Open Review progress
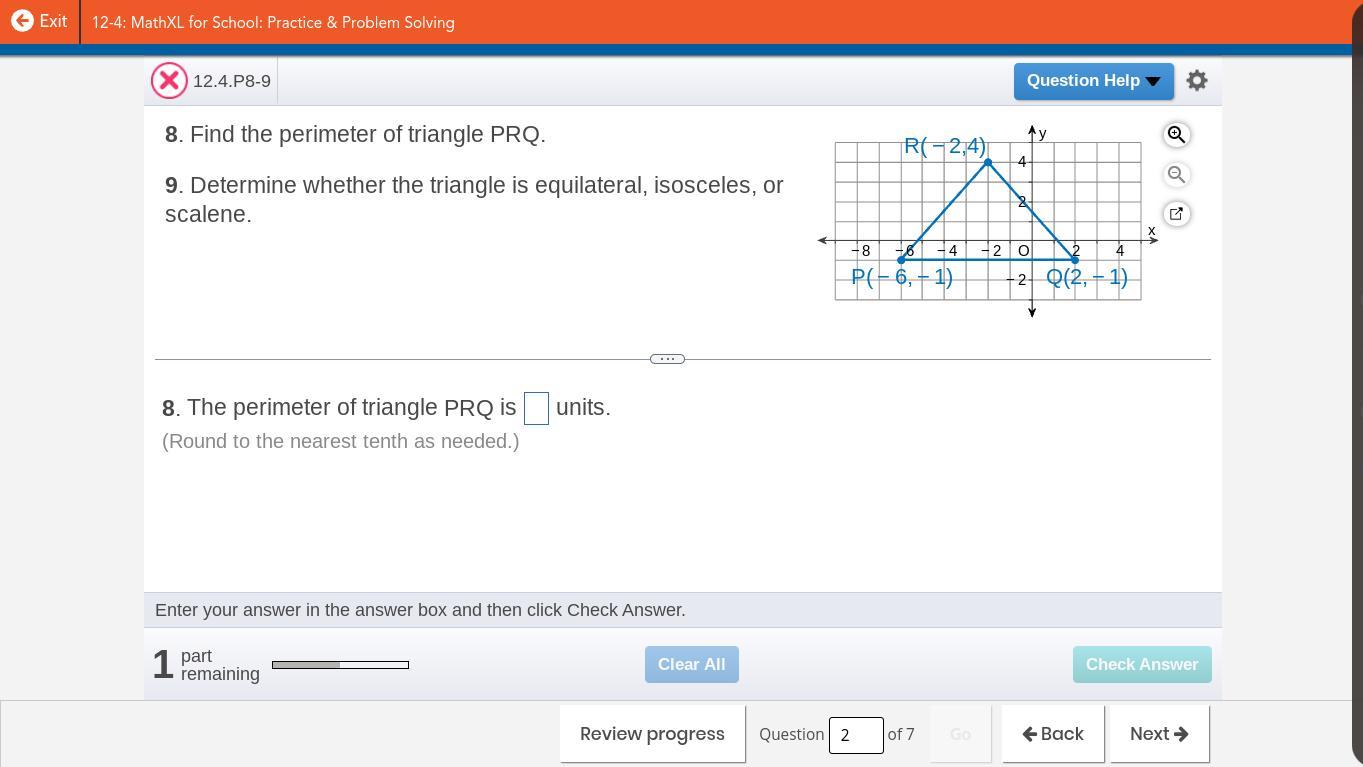 coord(652,734)
